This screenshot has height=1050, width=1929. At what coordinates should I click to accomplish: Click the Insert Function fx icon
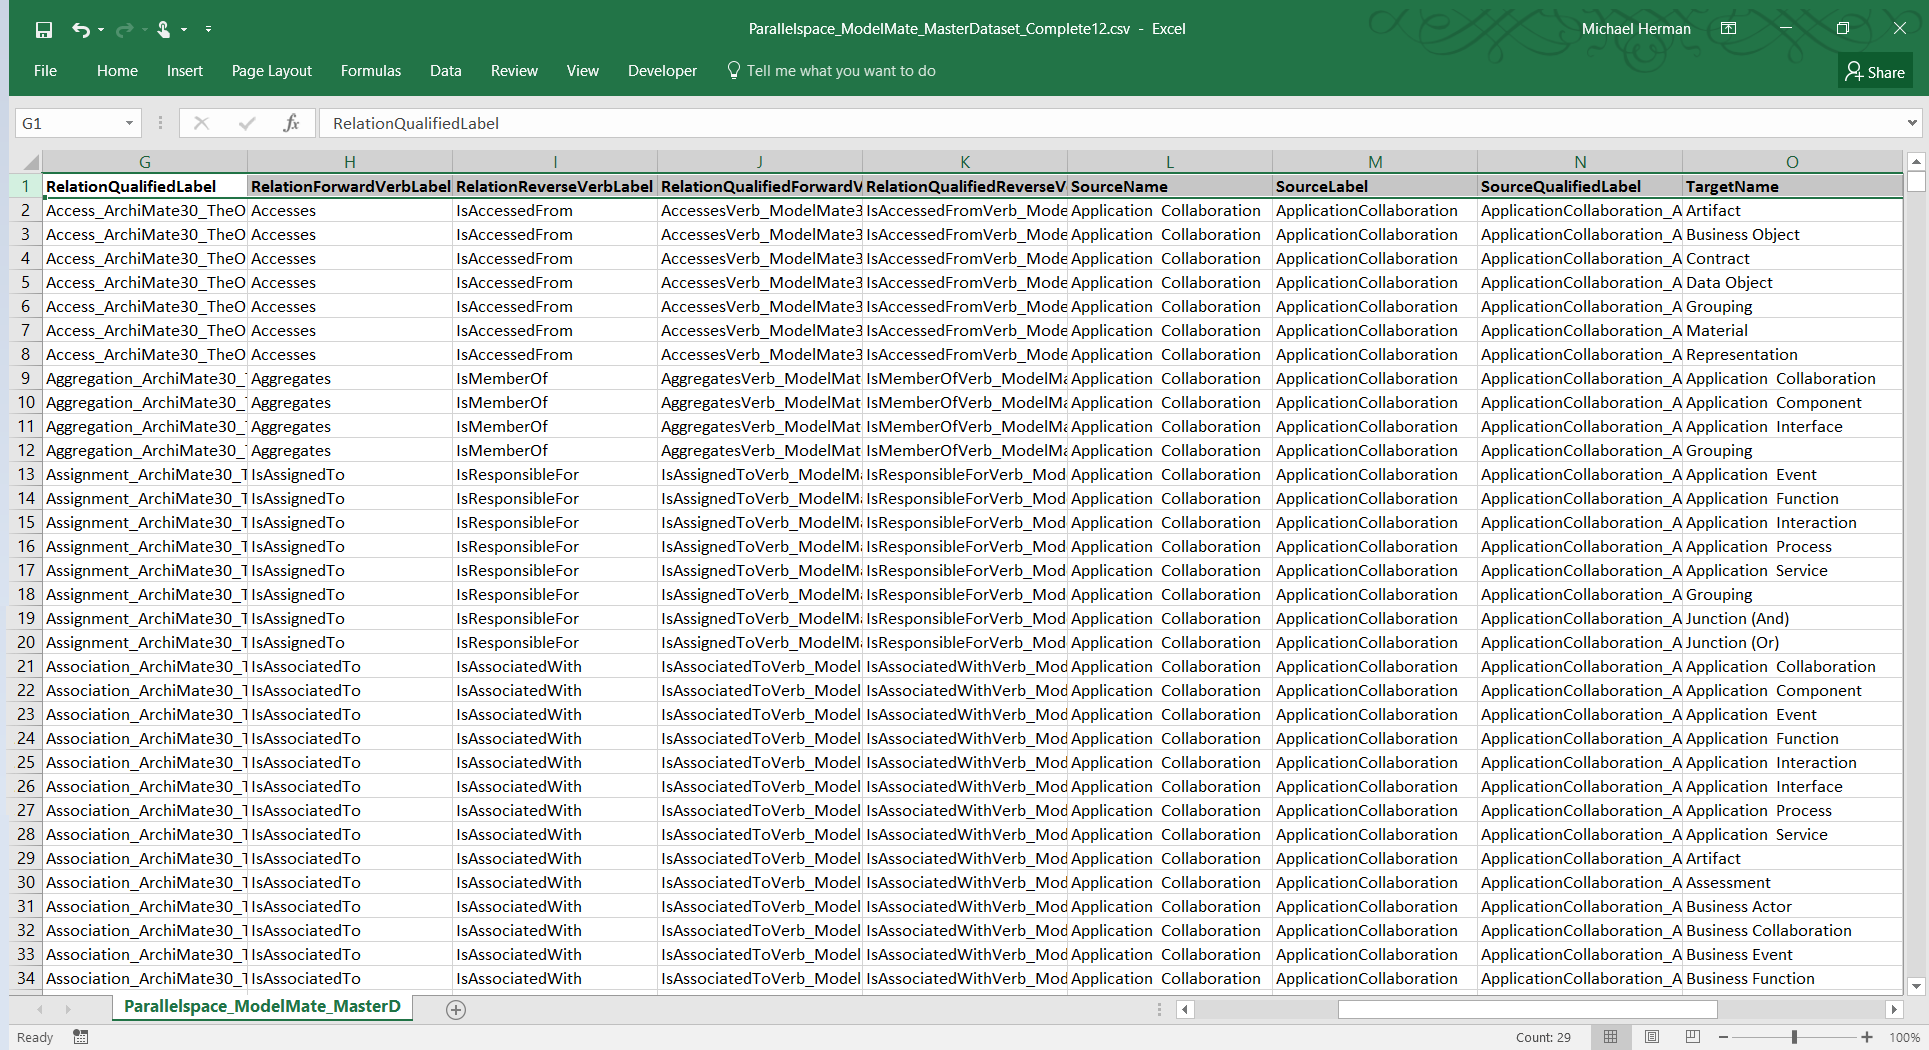tap(291, 123)
